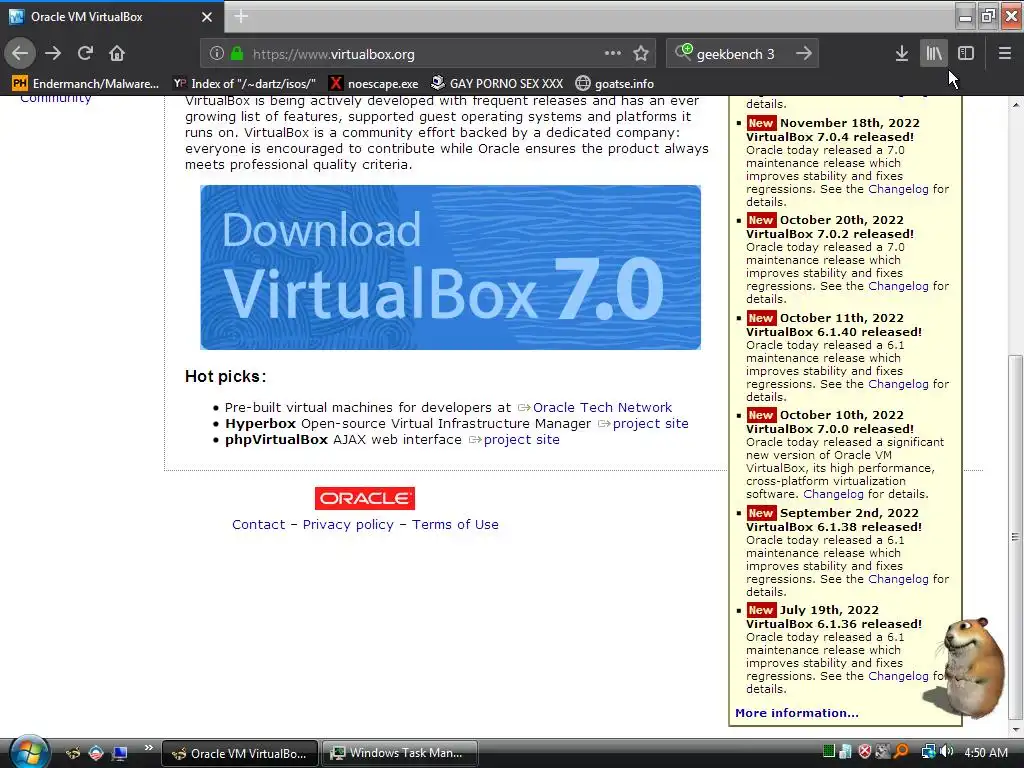Open page actions three-dots menu
This screenshot has width=1024, height=768.
pos(613,54)
